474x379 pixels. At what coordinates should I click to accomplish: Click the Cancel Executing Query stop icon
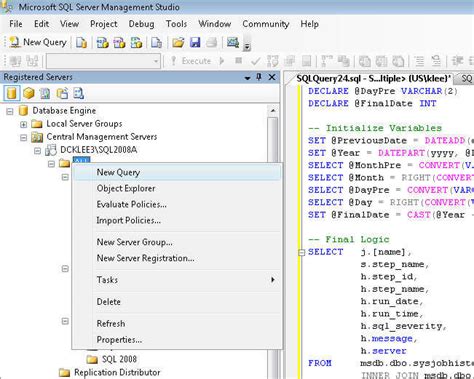coord(238,61)
